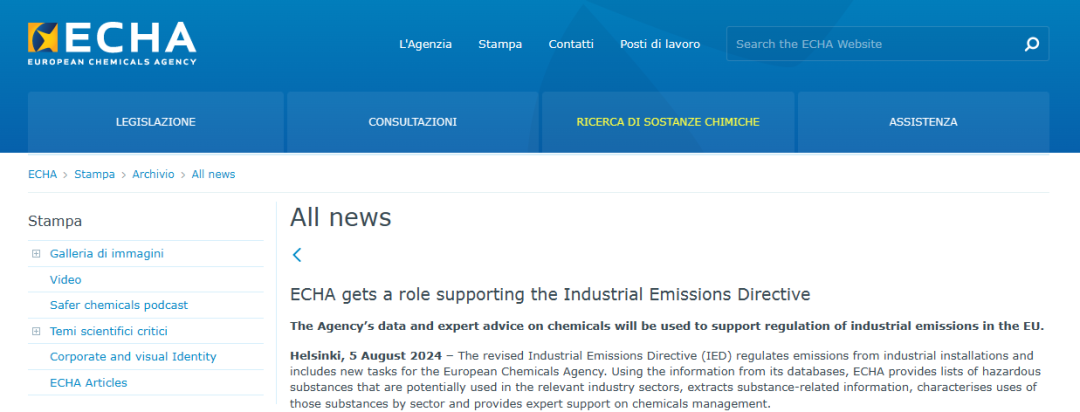This screenshot has height=412, width=1080.
Task: Click Archivio in the breadcrumb
Action: (153, 174)
